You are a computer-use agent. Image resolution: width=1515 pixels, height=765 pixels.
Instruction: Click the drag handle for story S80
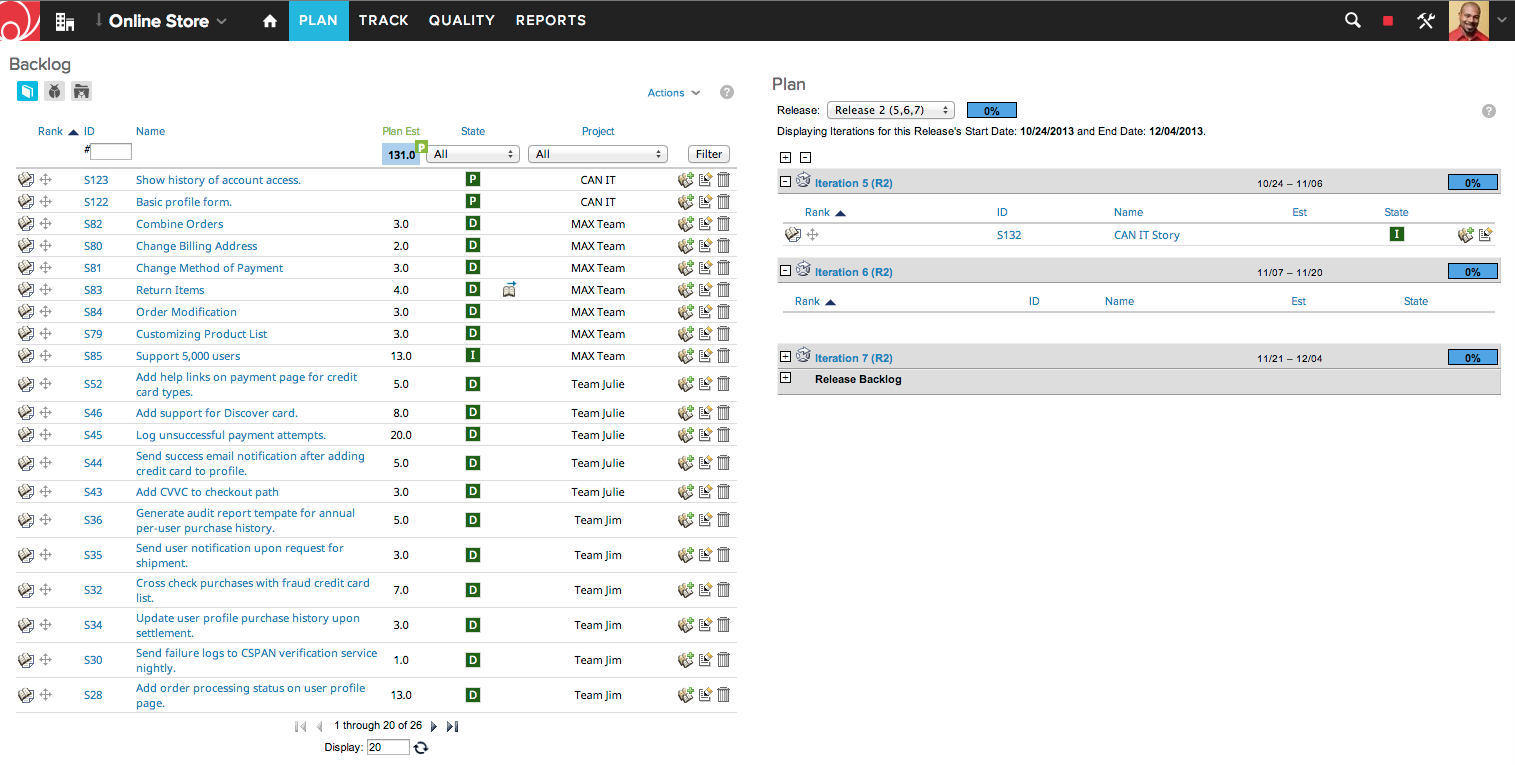coord(45,246)
